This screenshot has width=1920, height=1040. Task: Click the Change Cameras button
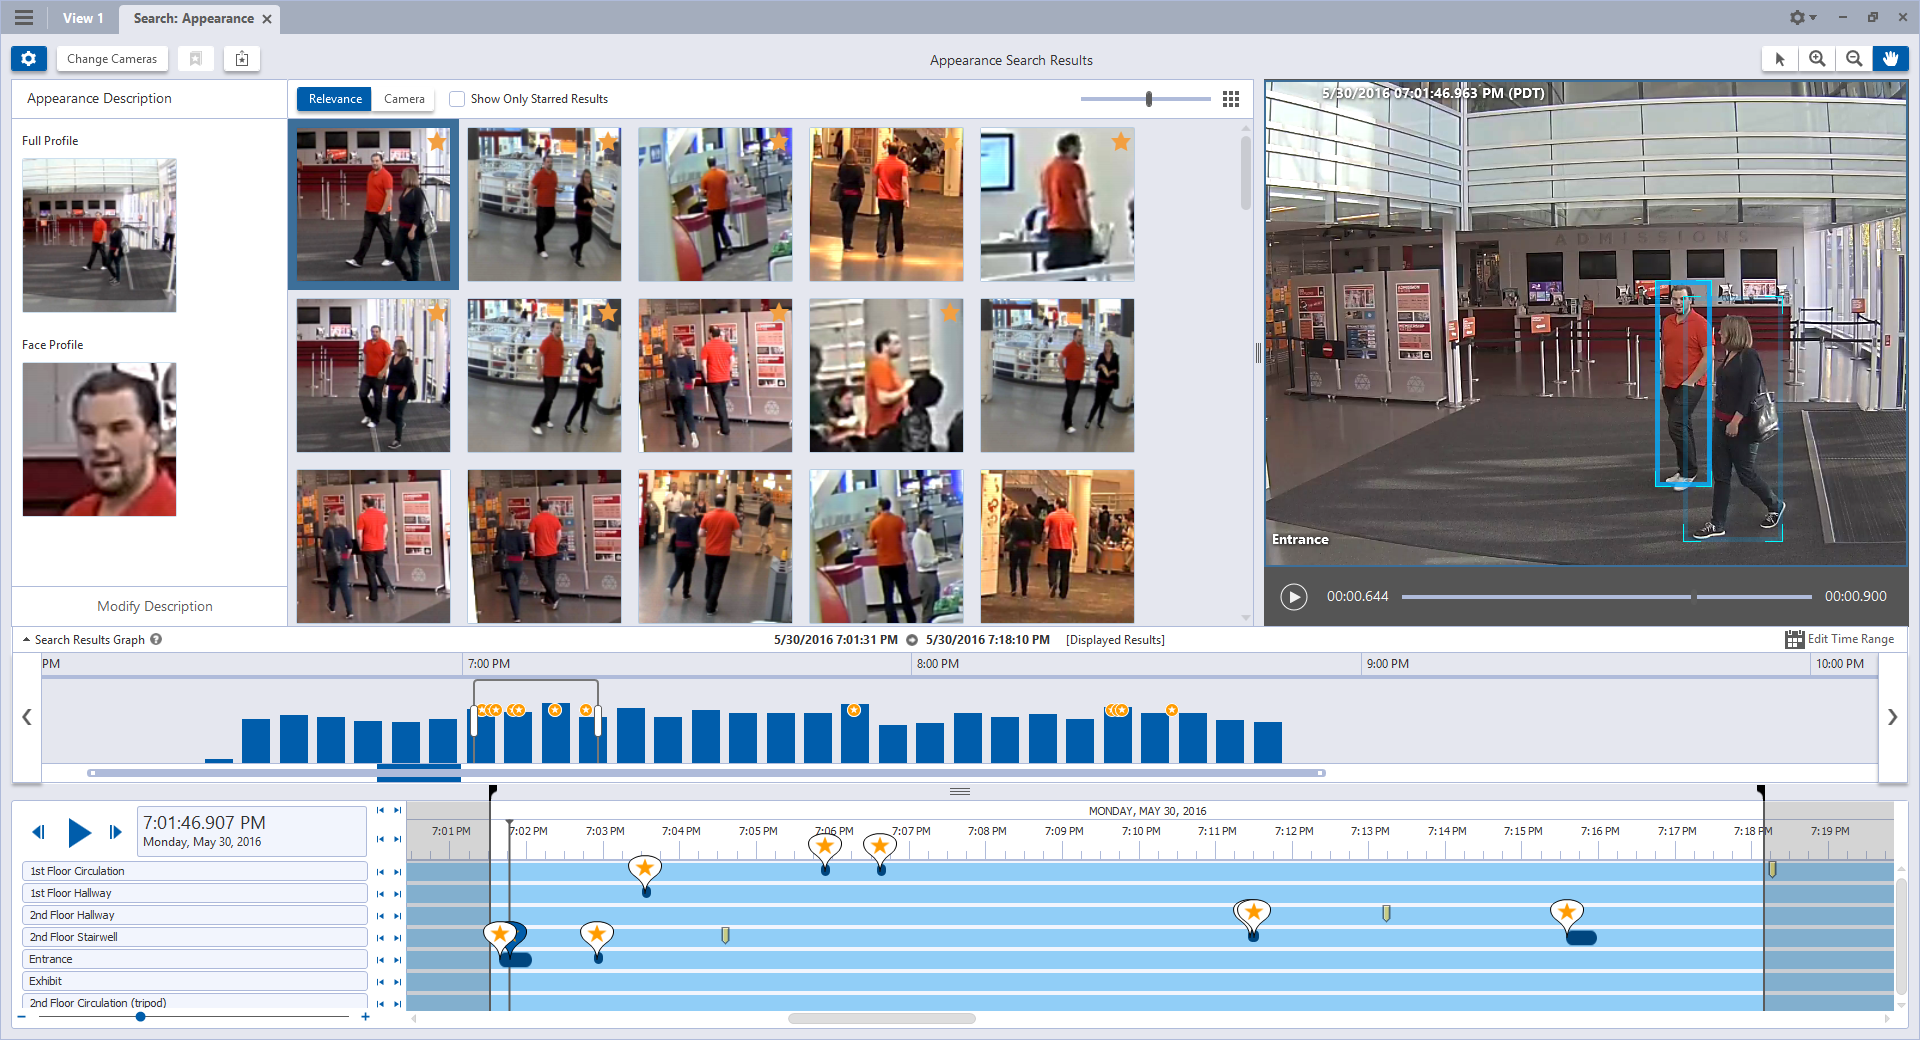(x=112, y=59)
